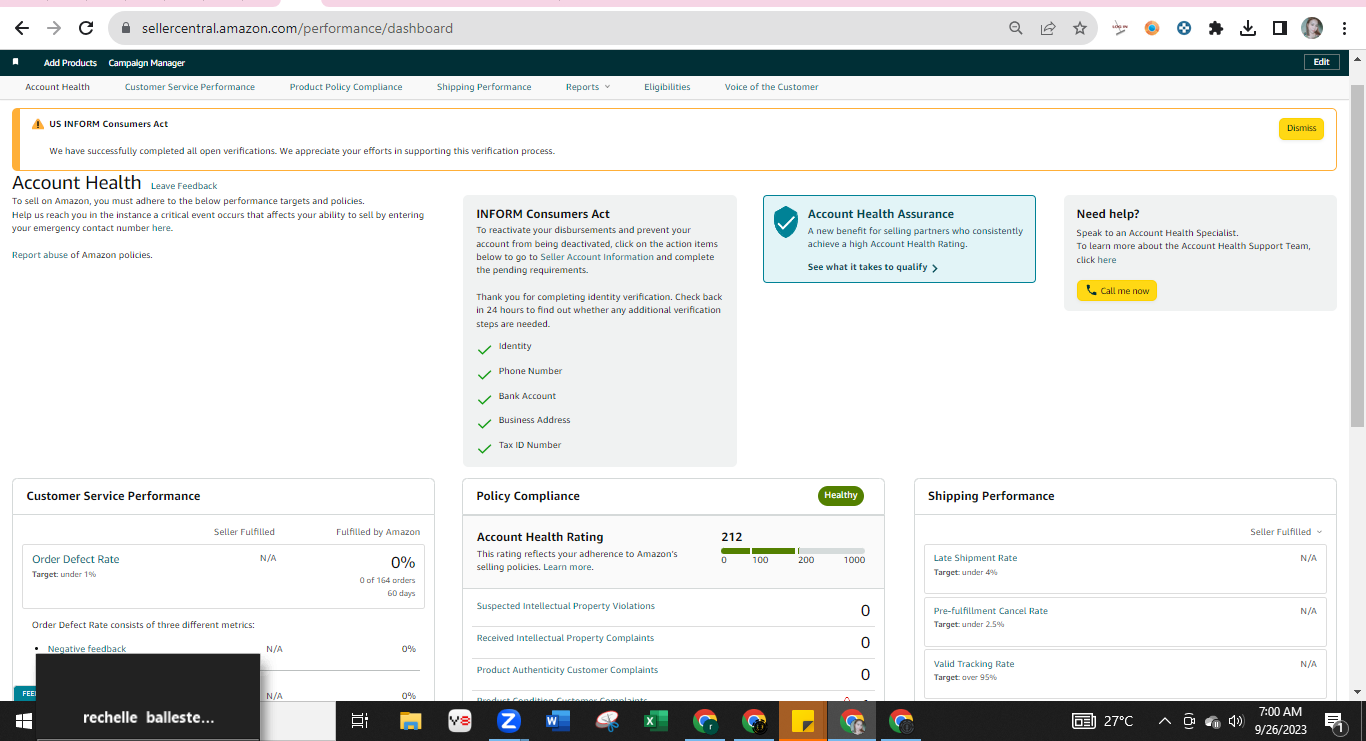The width and height of the screenshot is (1366, 741).
Task: Open the Windows Start menu
Action: tap(23, 720)
